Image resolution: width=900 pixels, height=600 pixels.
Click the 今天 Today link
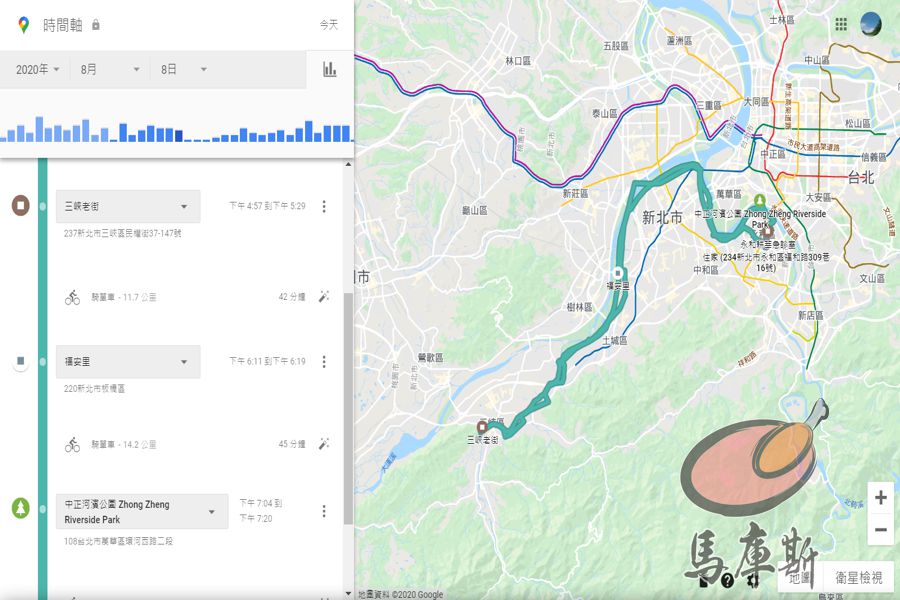tap(330, 26)
